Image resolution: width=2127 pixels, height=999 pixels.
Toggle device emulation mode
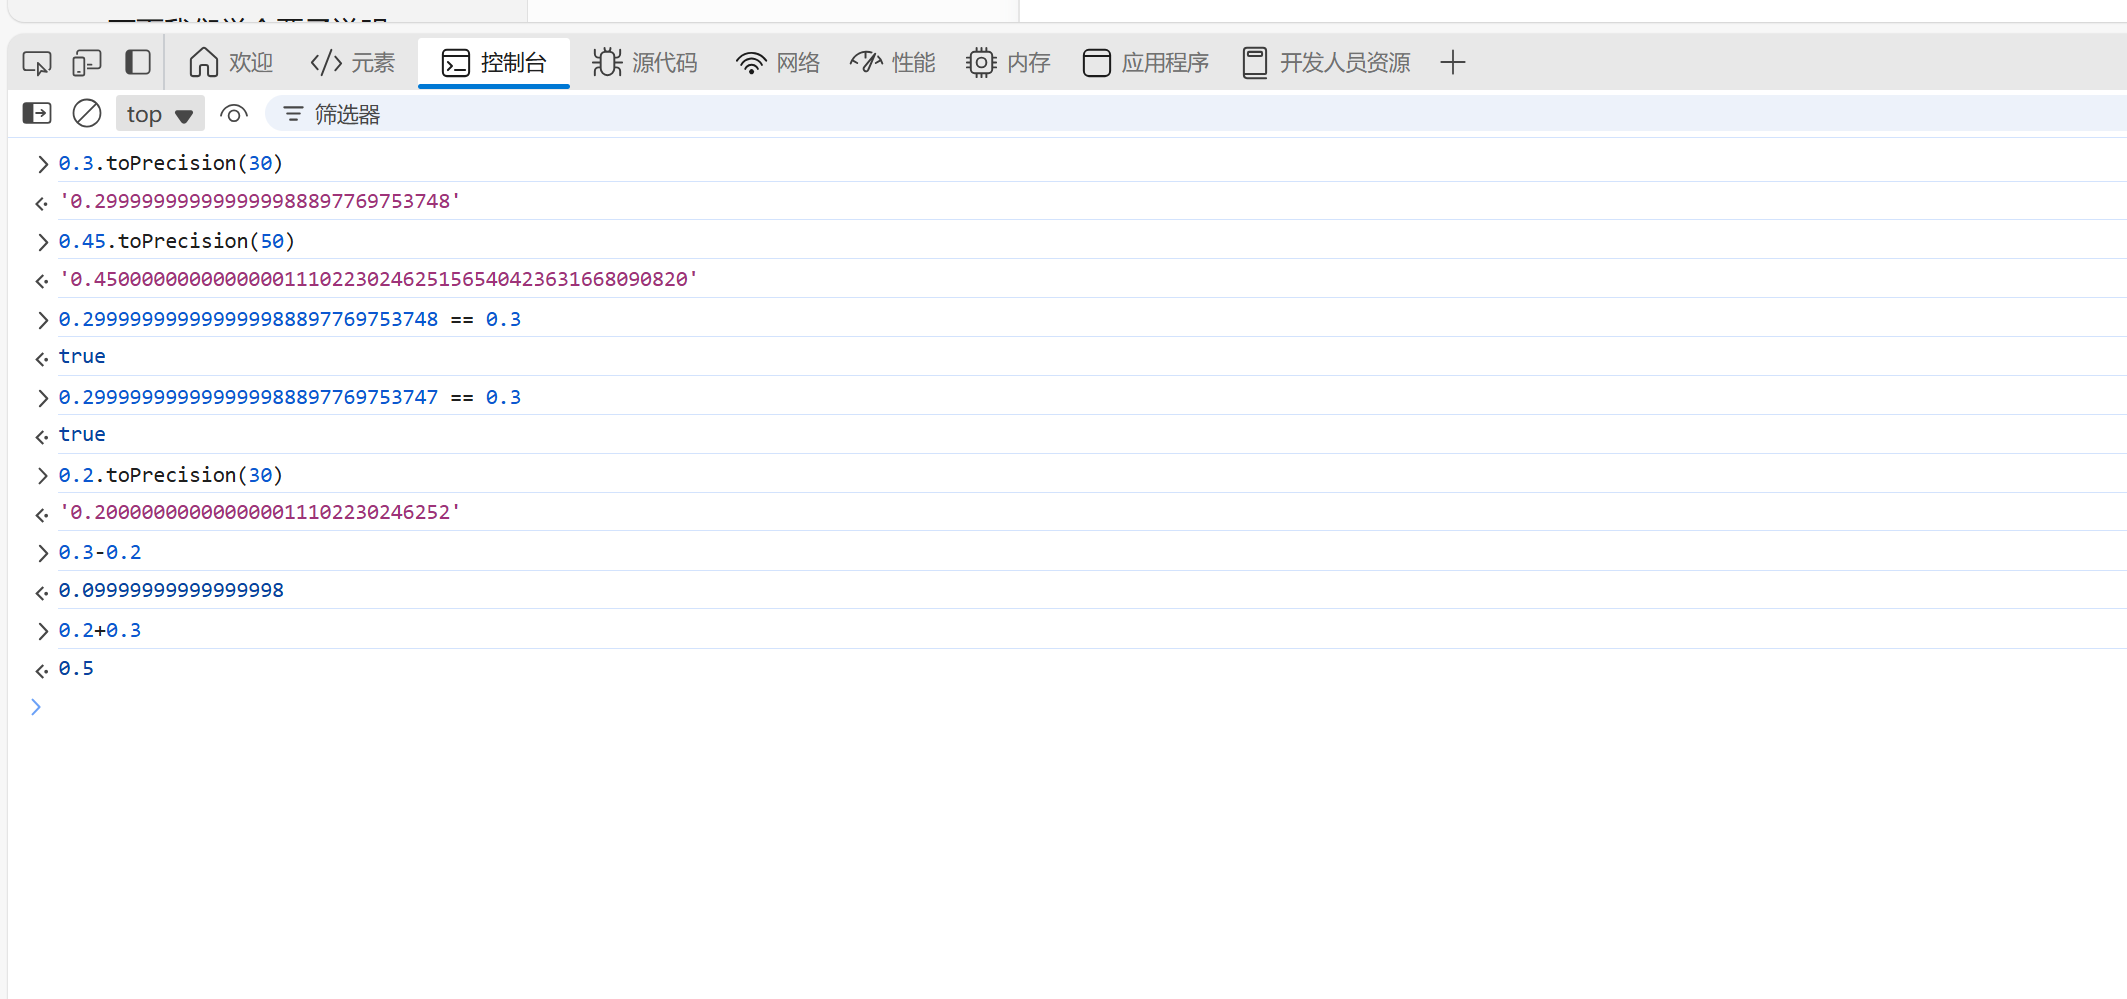(x=87, y=62)
